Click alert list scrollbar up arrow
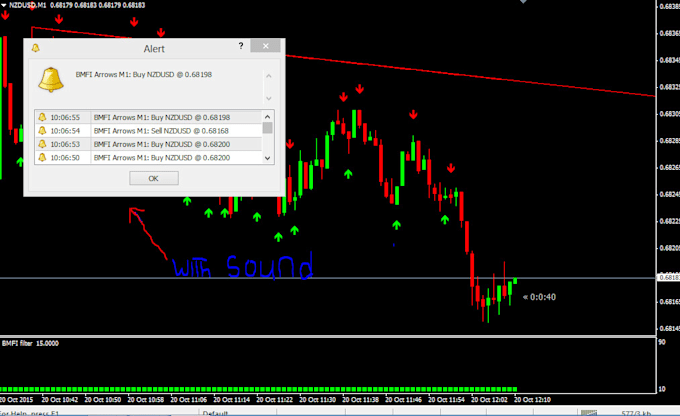 coord(268,116)
